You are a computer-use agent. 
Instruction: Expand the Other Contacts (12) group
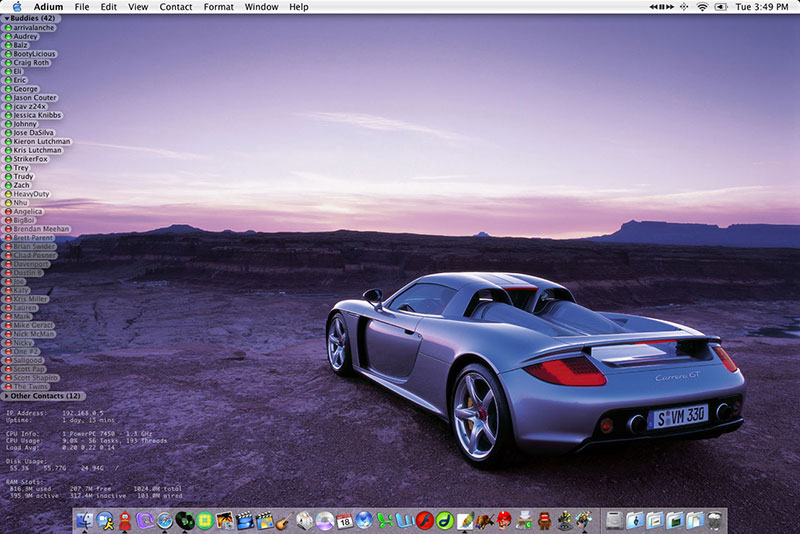tap(7, 396)
